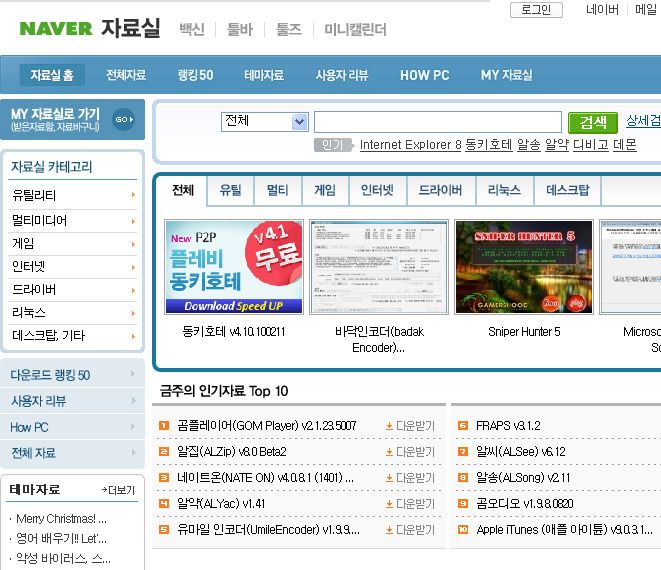The height and width of the screenshot is (570, 661).
Task: Open the Merry Christmas! theme item
Action: coord(61,519)
